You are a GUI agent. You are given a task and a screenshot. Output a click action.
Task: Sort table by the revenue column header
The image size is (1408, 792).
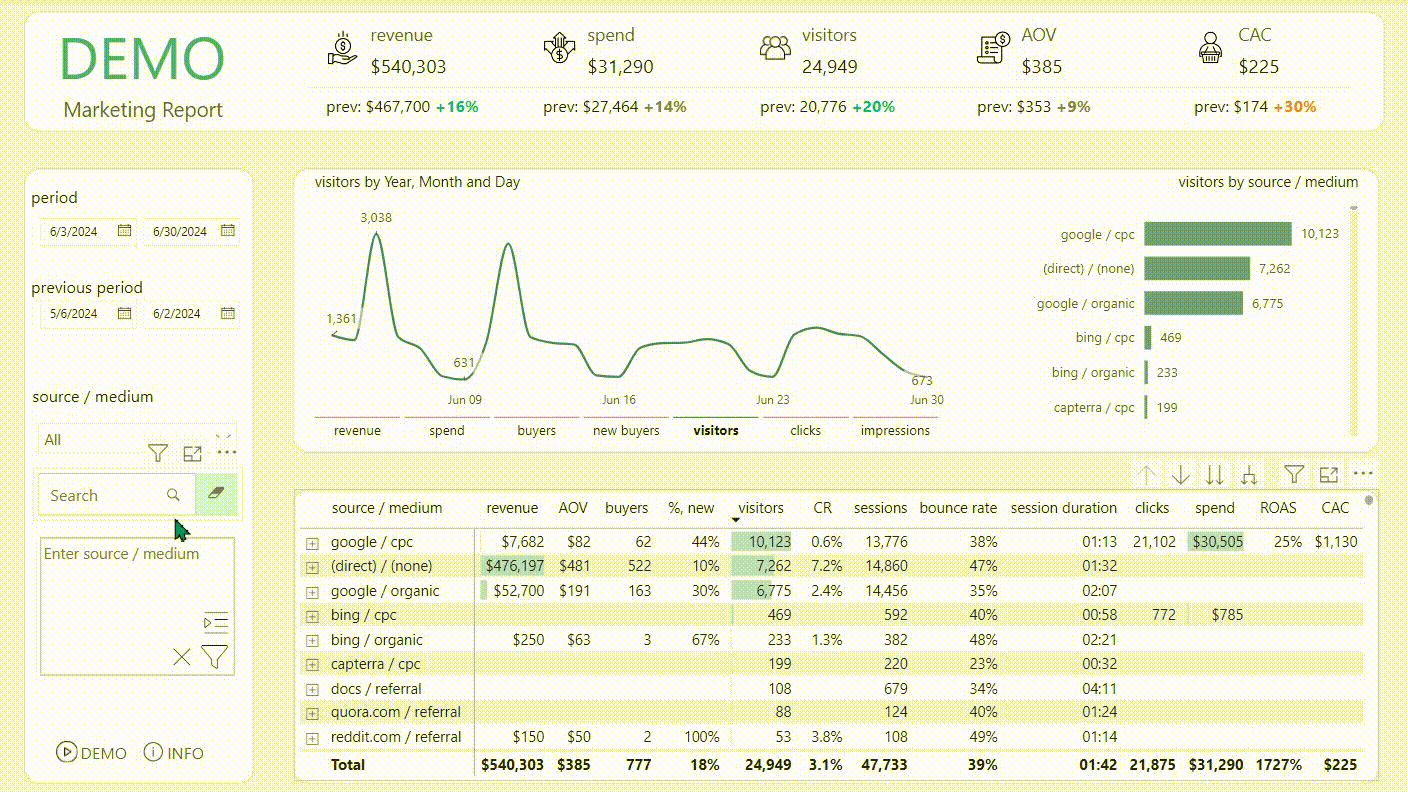(512, 508)
